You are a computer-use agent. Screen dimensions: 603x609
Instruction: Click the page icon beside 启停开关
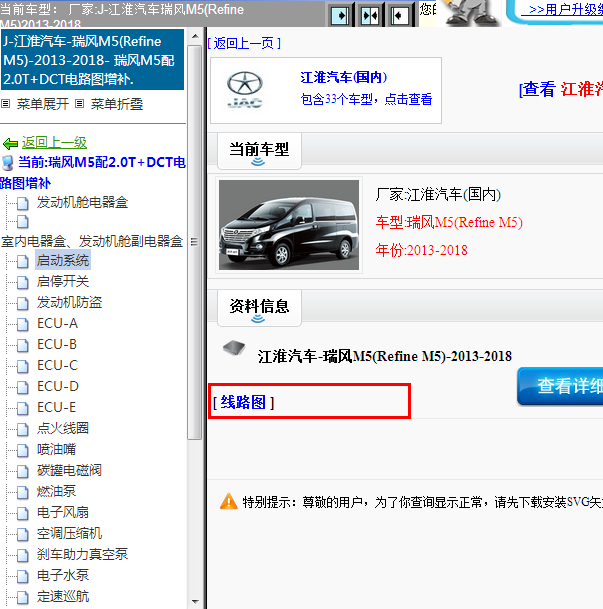[23, 282]
